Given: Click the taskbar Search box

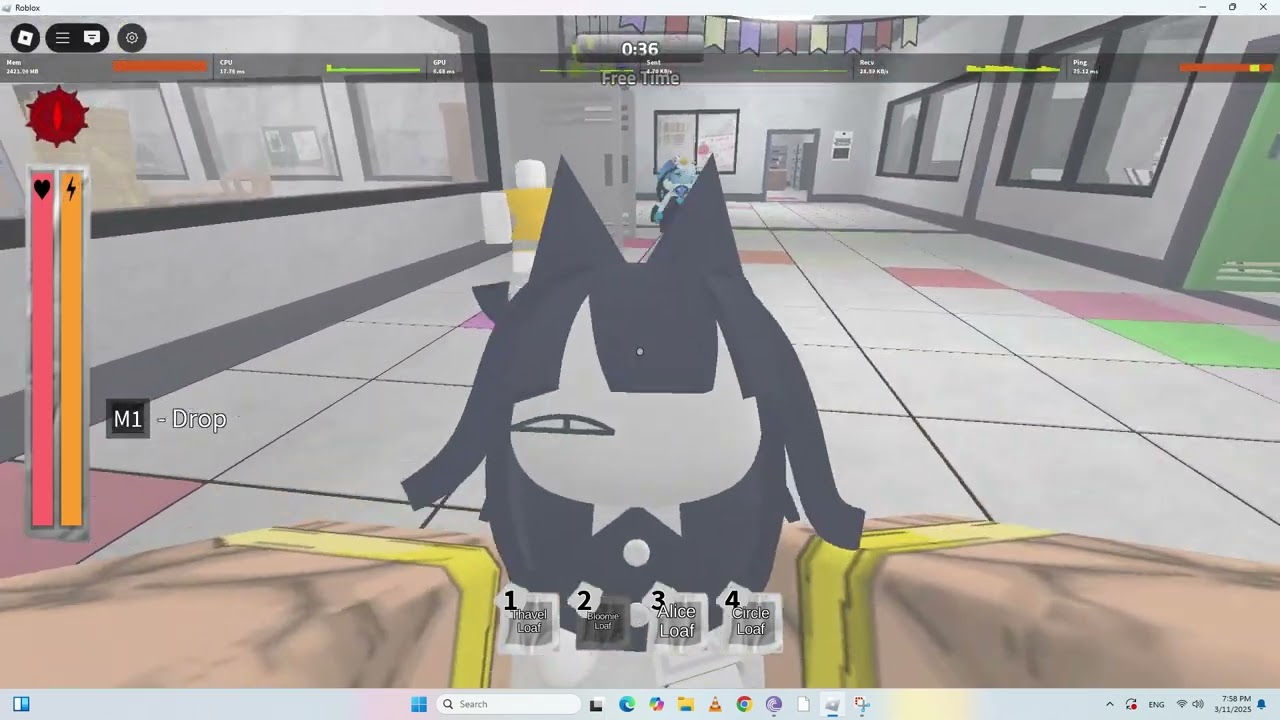Looking at the screenshot, I should pos(509,704).
